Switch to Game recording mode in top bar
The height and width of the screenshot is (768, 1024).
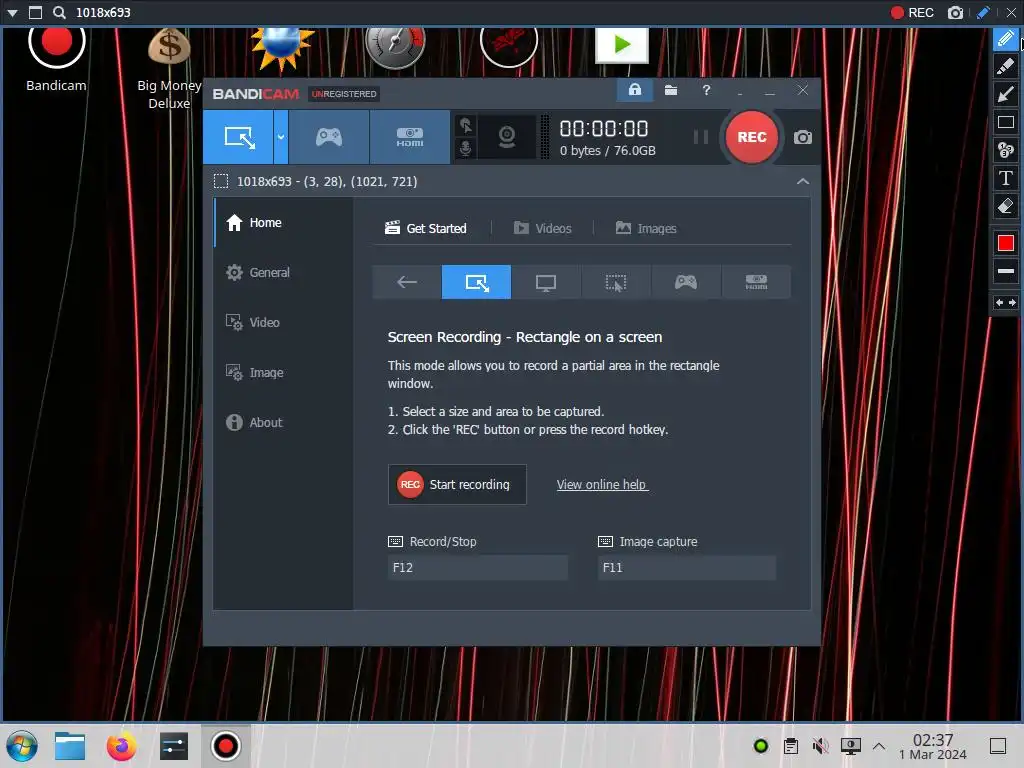(328, 137)
